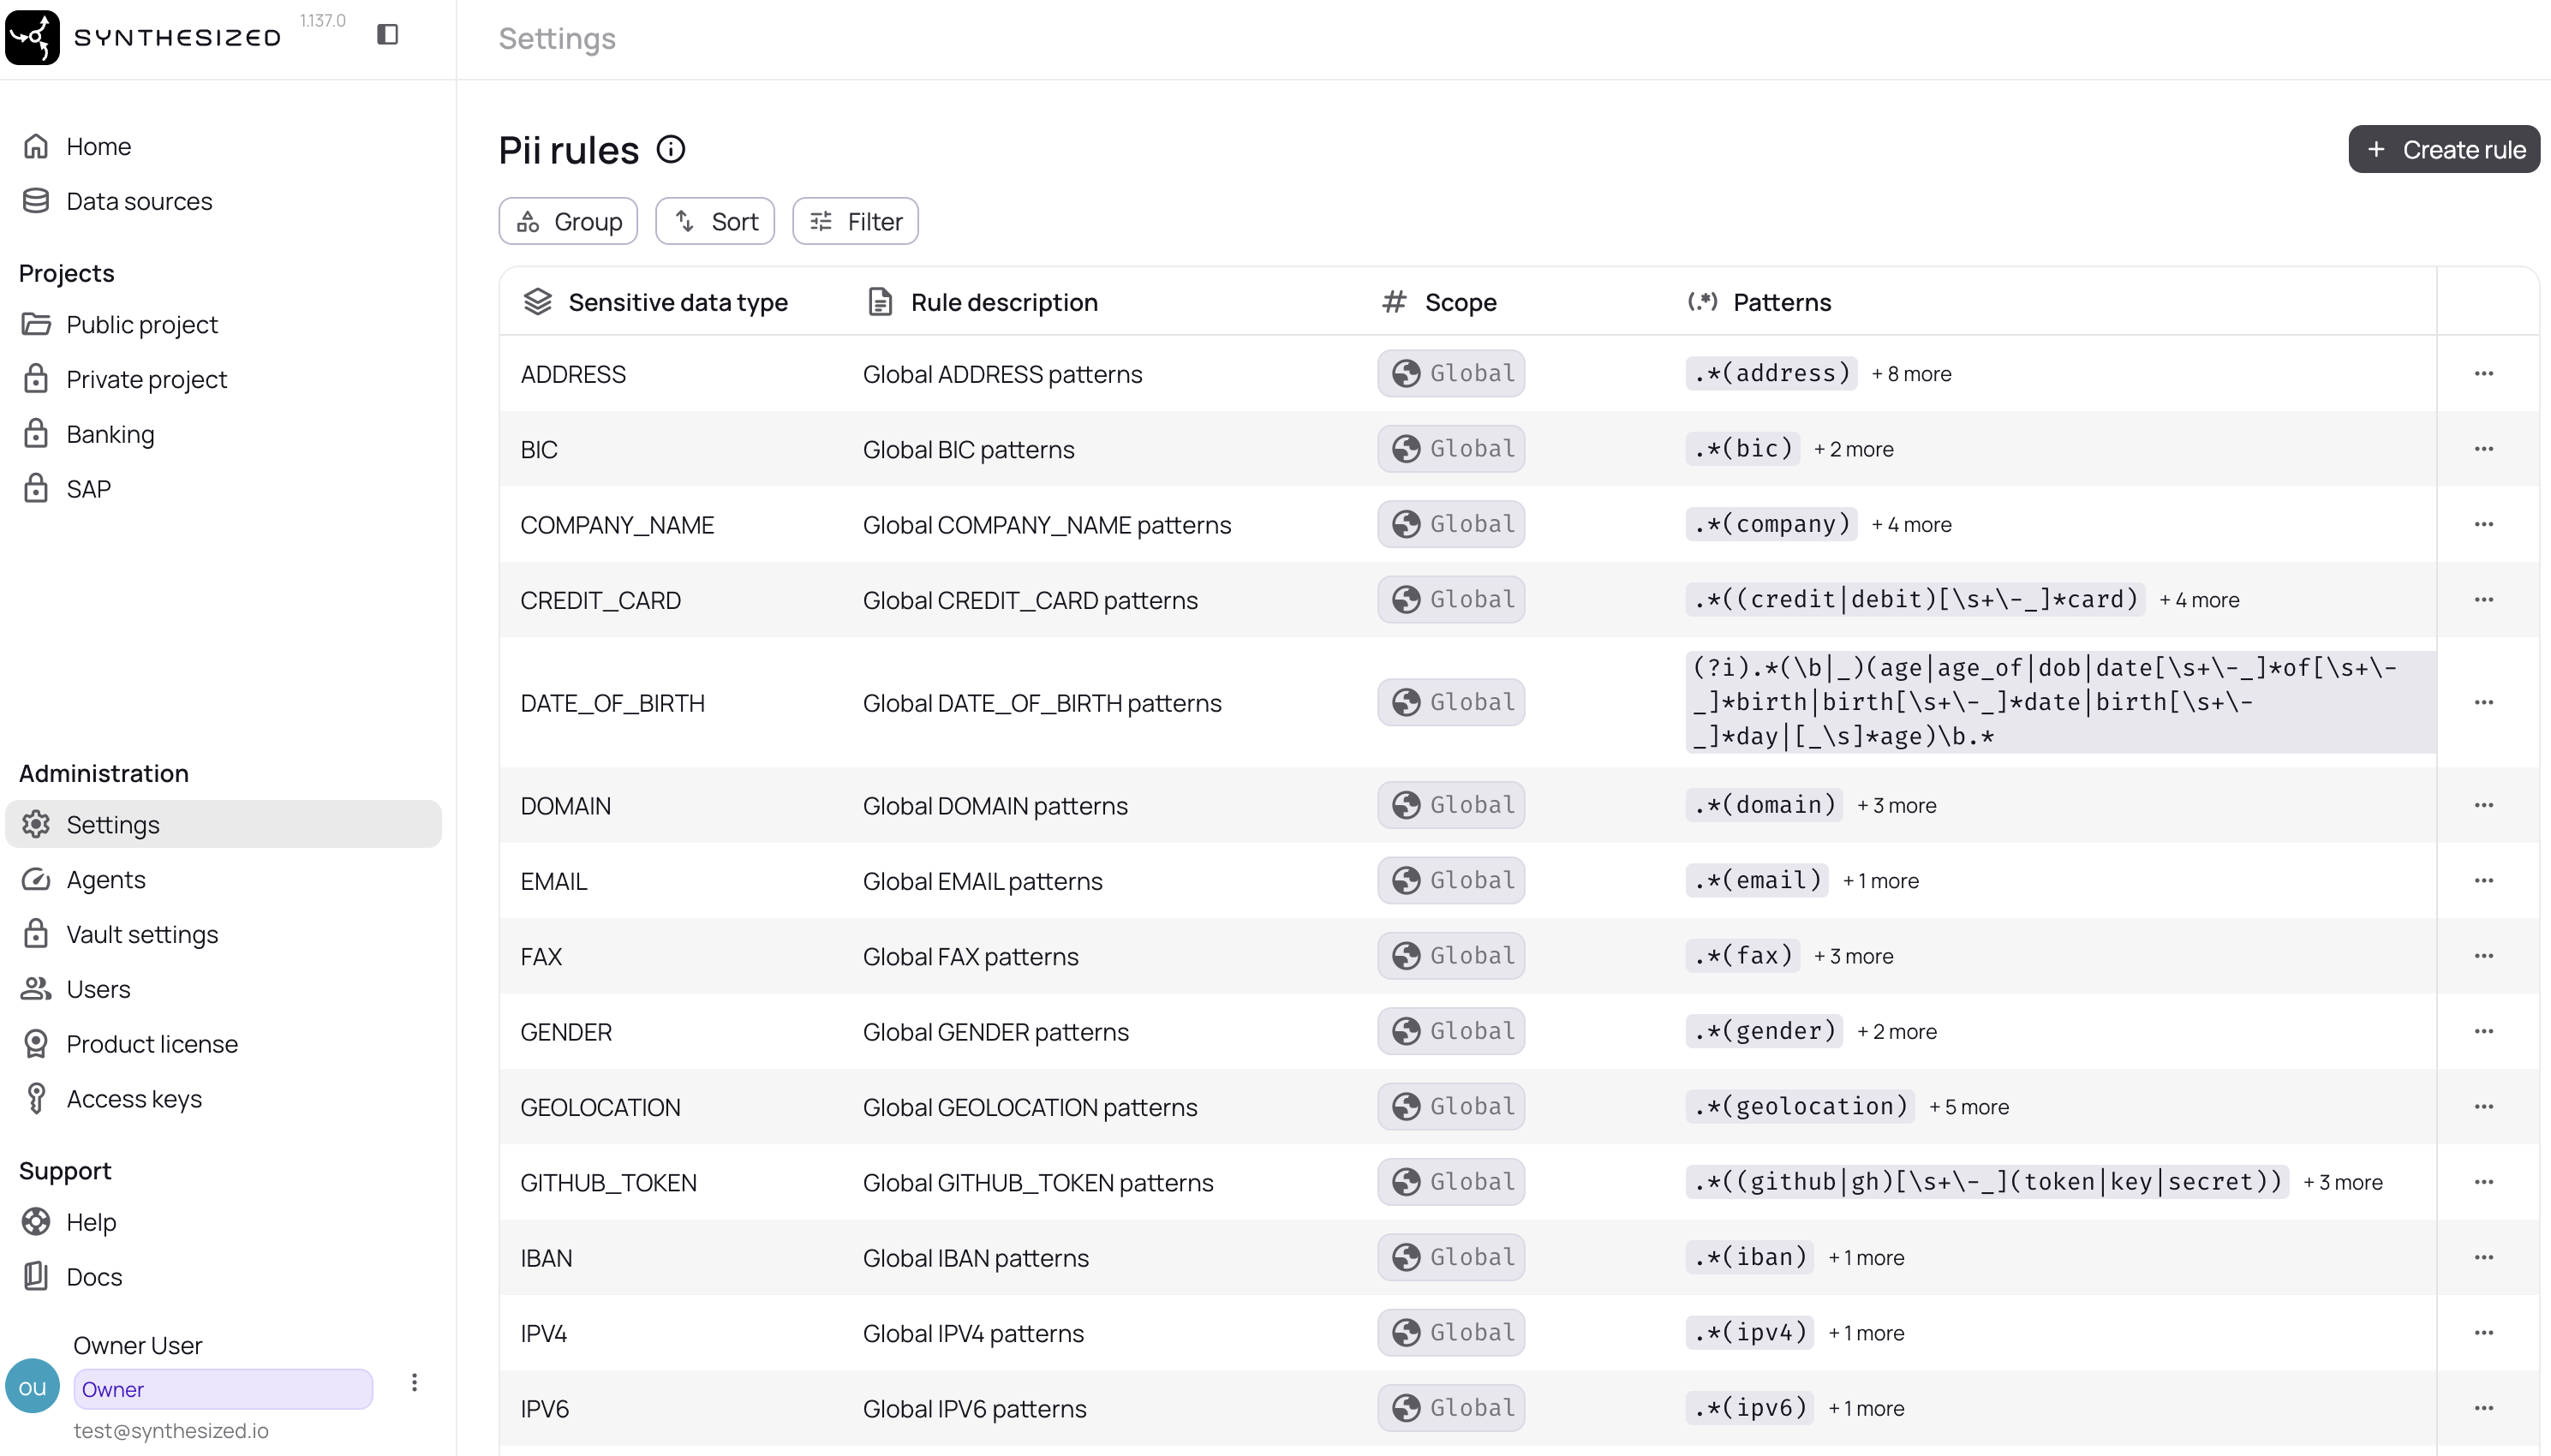Open row actions menu for ADDRESS rule
This screenshot has height=1456, width=2551.
pyautogui.click(x=2483, y=374)
